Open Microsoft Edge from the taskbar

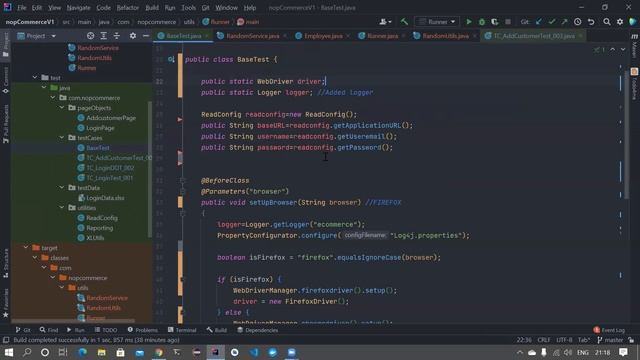tap(82, 352)
